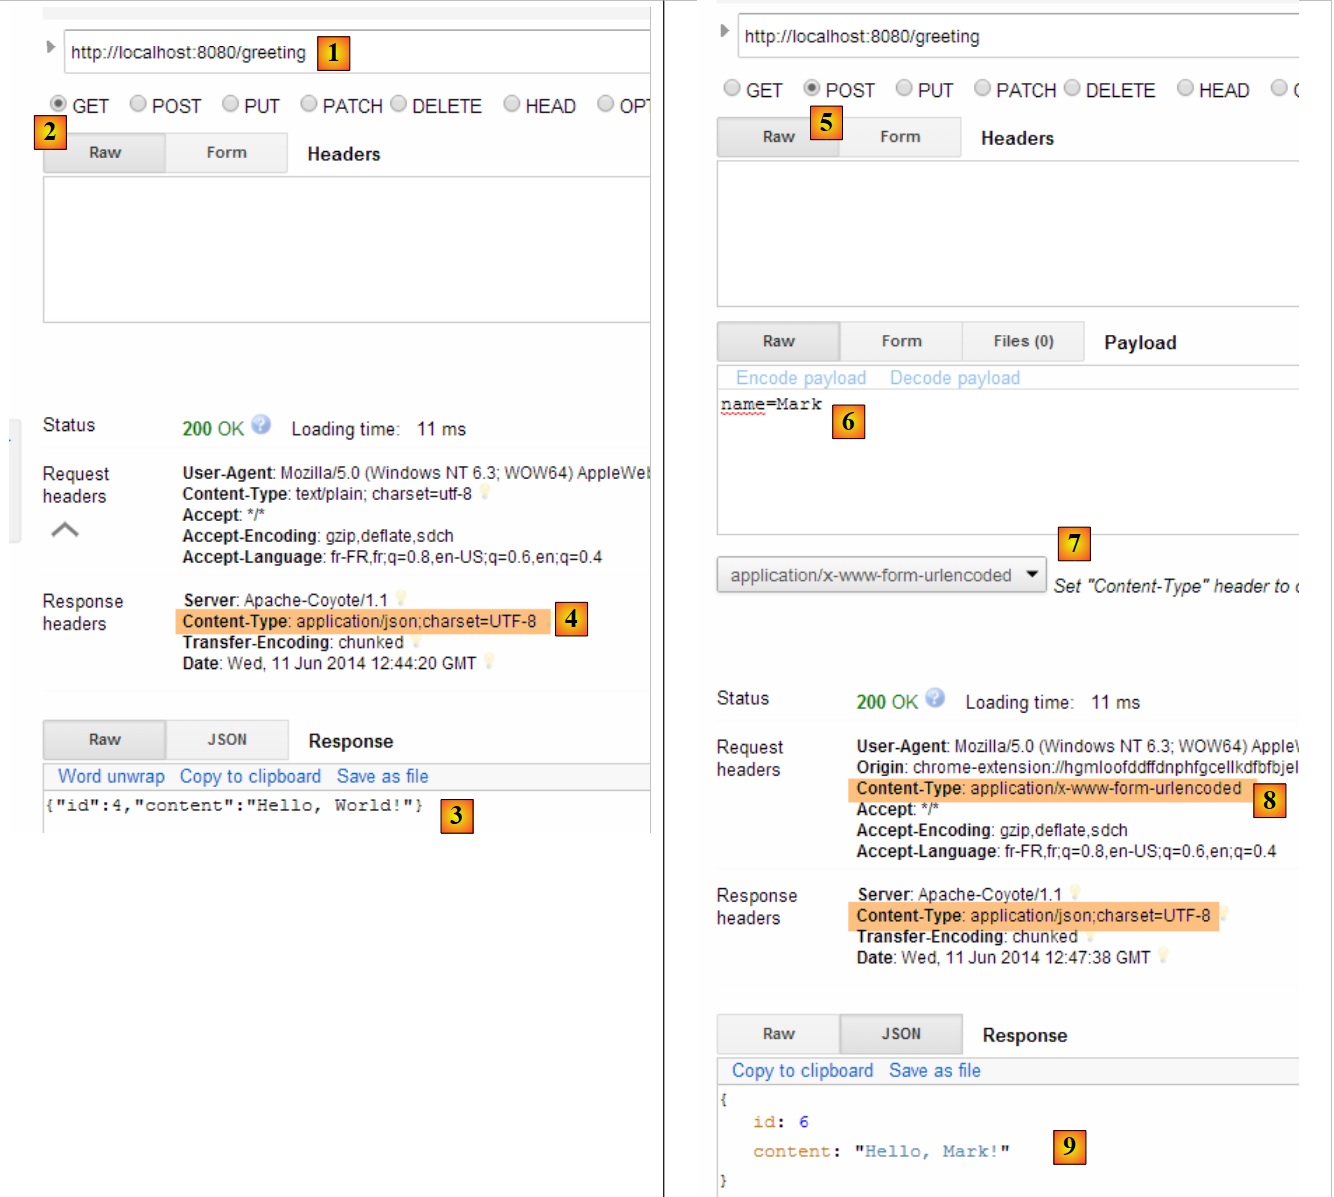Screen dimensions: 1334x1197
Task: Click lightbulb icon beside right Server Apache-Coyote header
Action: tap(1075, 892)
